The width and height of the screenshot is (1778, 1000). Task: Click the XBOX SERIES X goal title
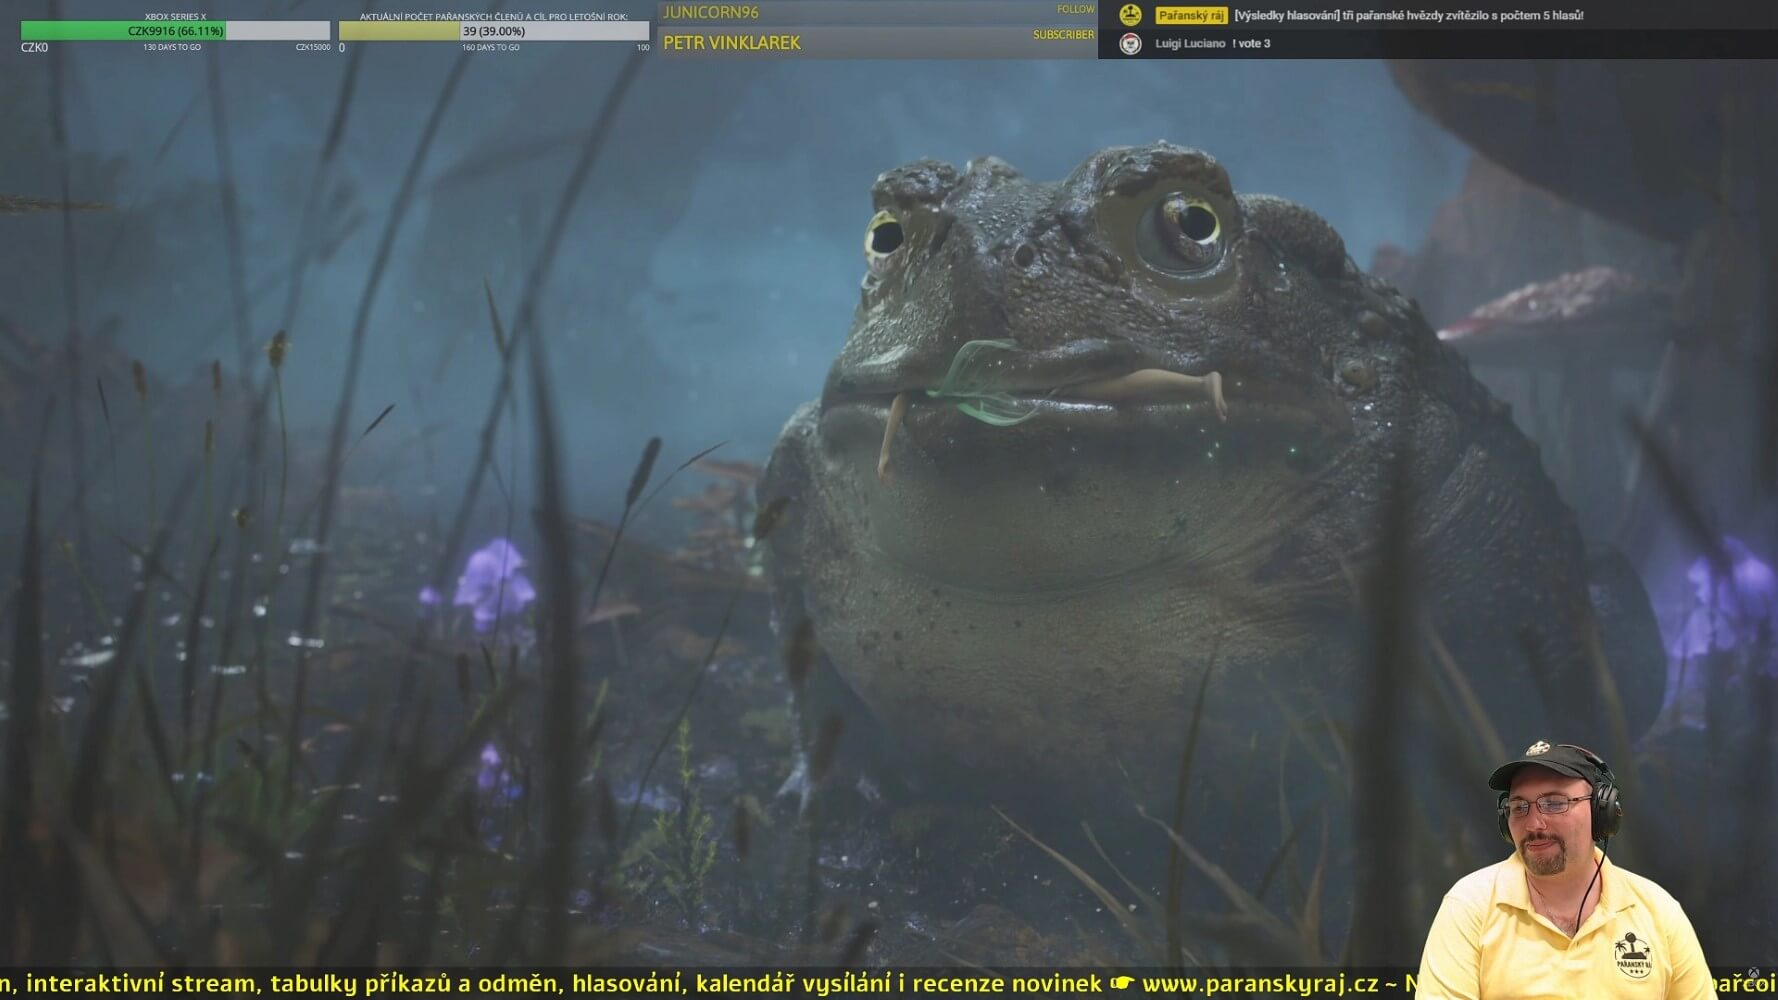(x=175, y=16)
